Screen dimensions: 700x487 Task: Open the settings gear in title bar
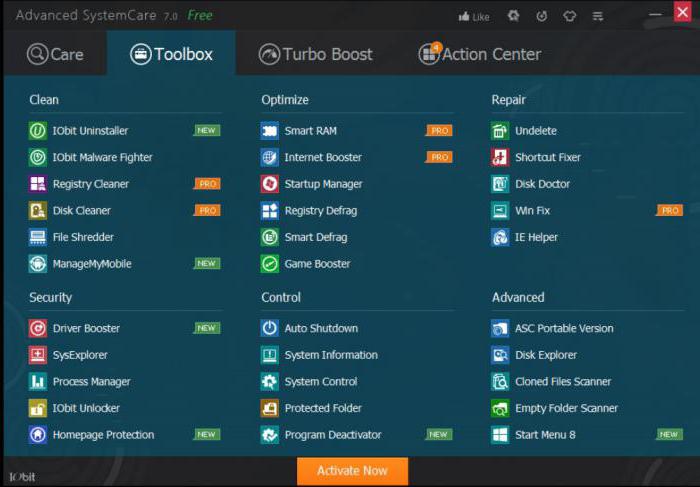pyautogui.click(x=513, y=17)
